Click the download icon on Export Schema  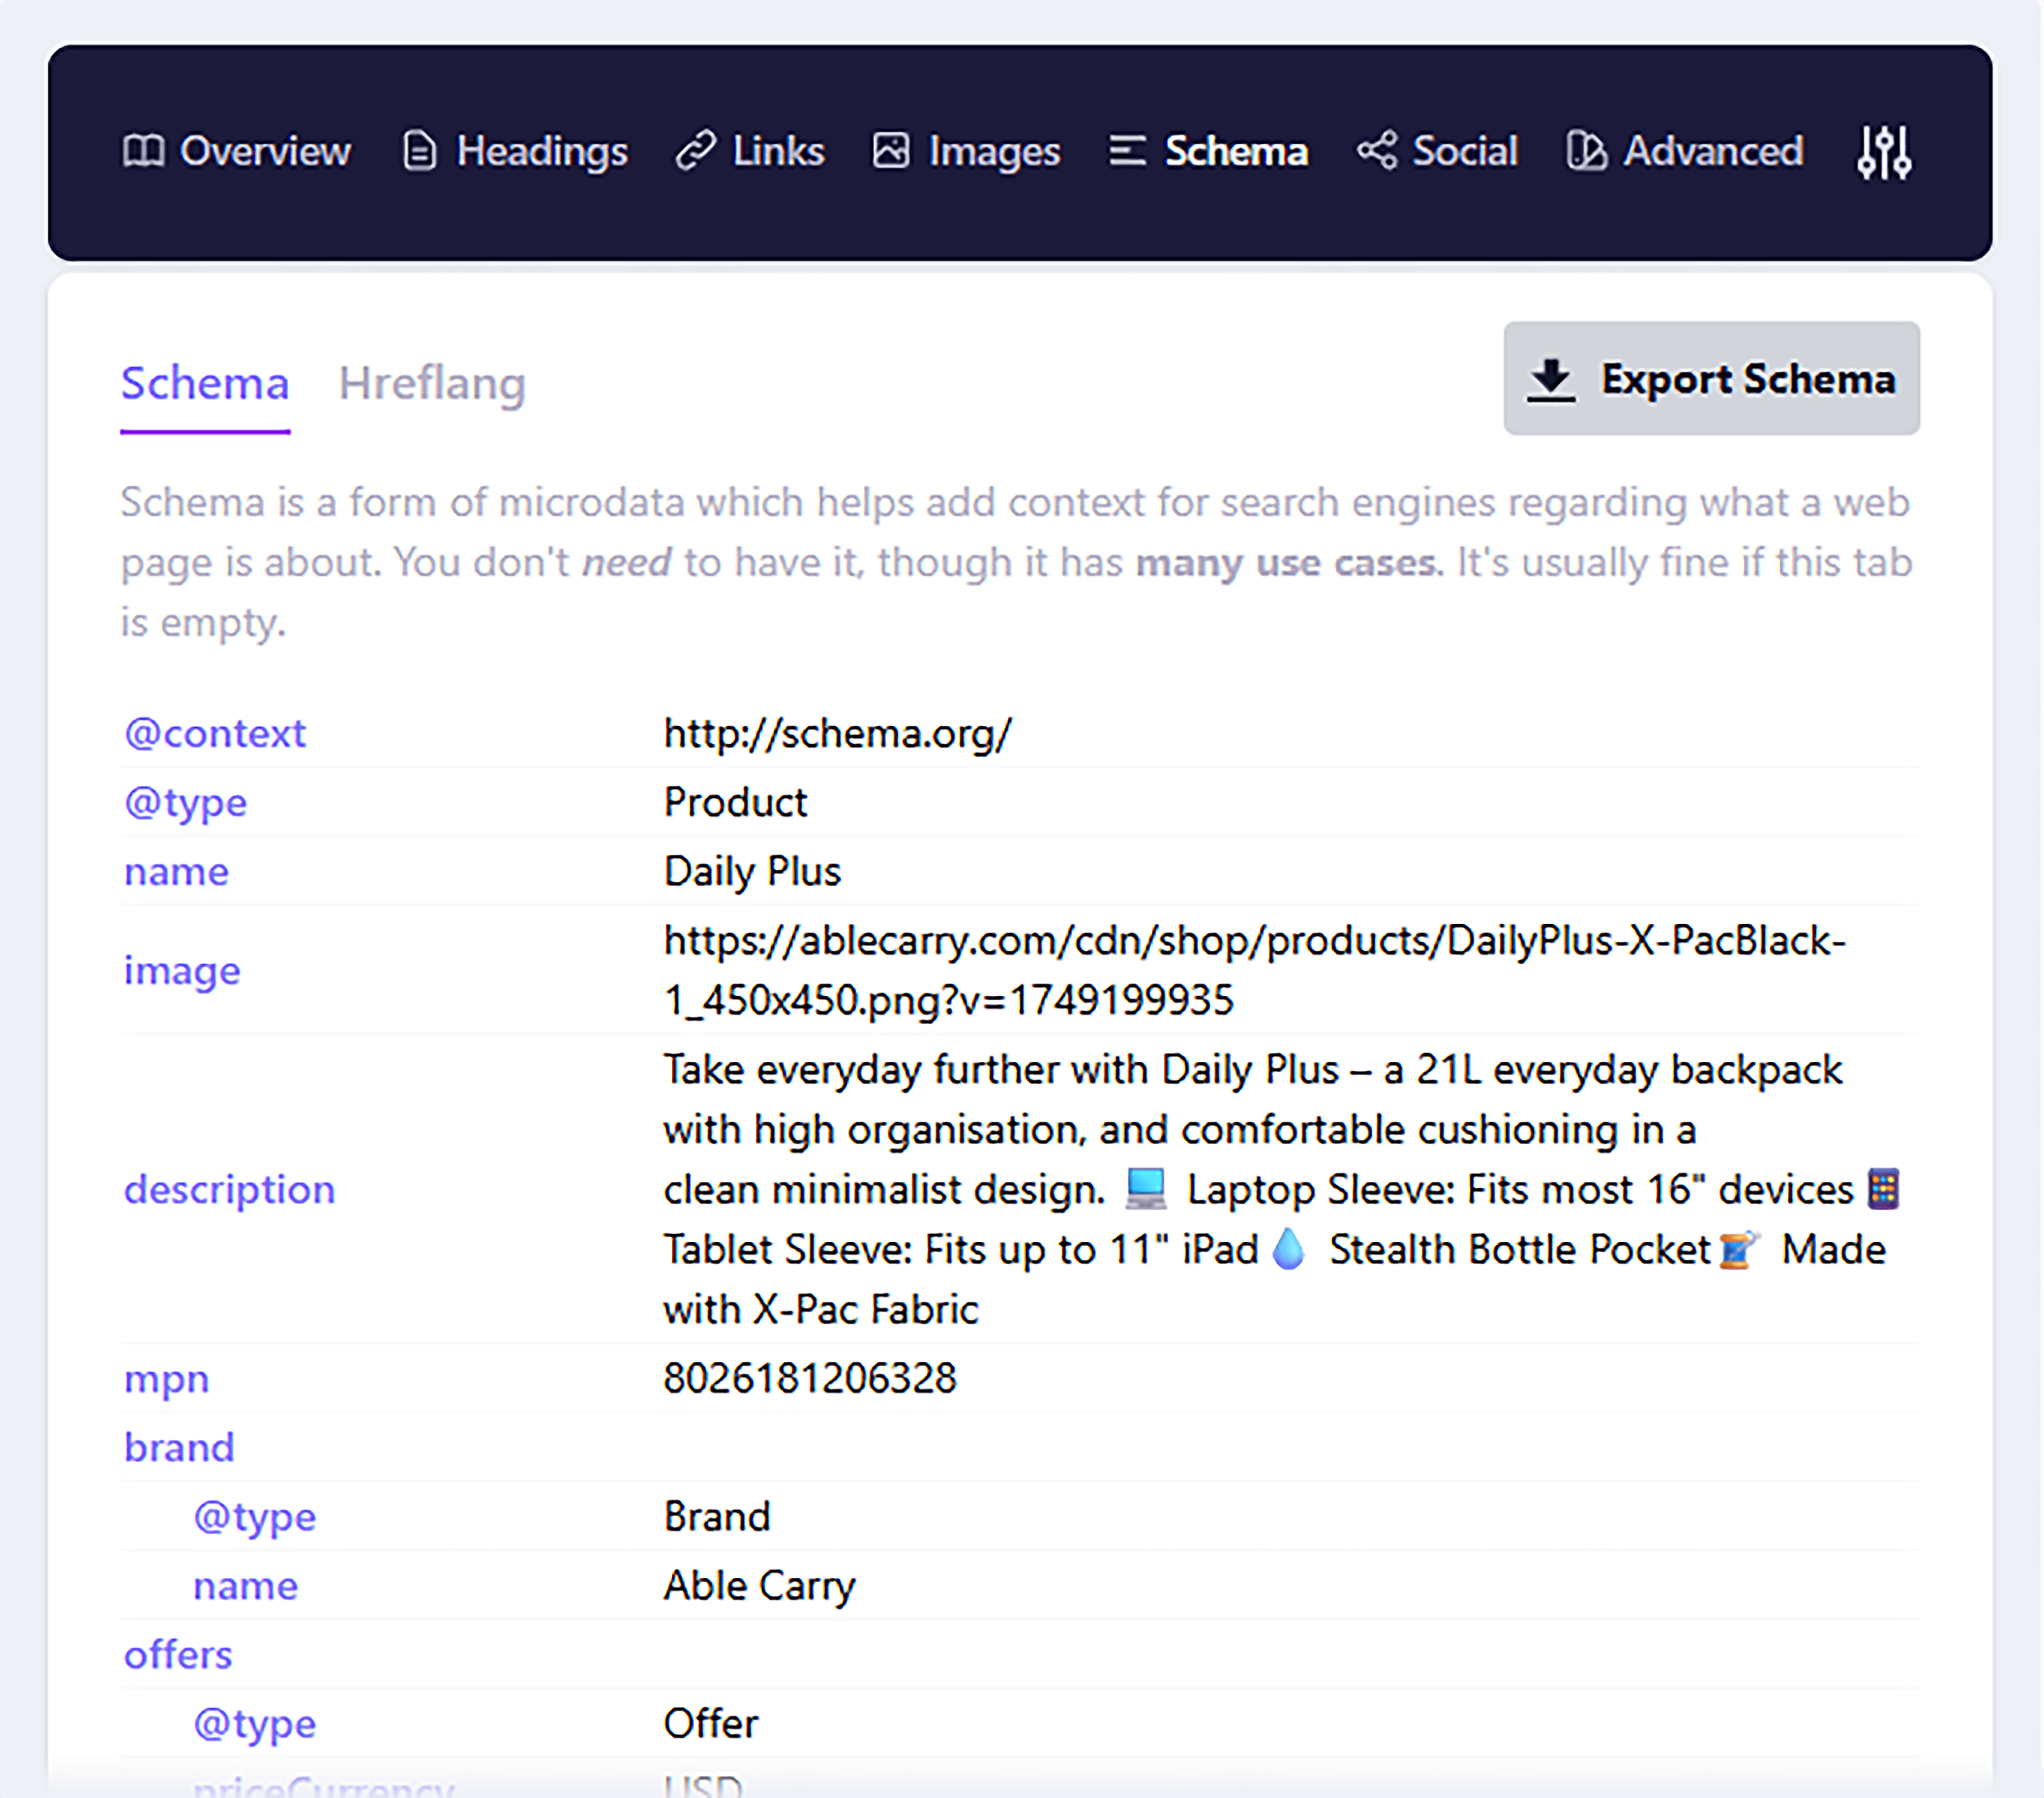(x=1551, y=379)
